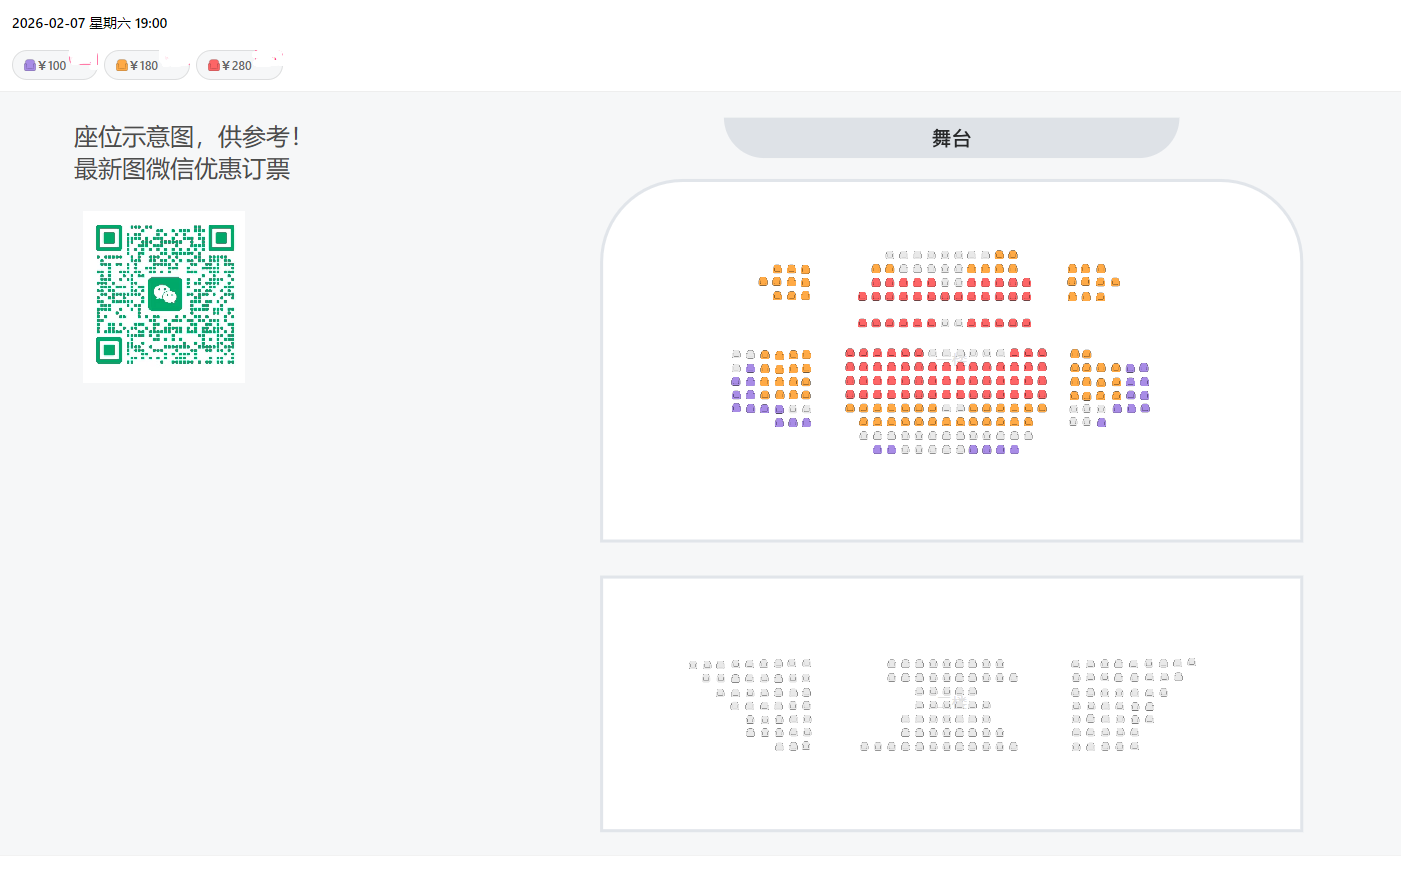The height and width of the screenshot is (874, 1401).
Task: Click the WeChat QR code image
Action: (x=164, y=296)
